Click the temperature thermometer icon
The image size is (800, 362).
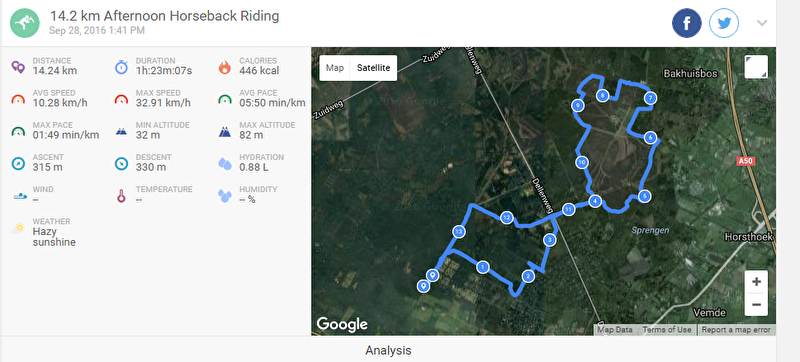pyautogui.click(x=121, y=196)
